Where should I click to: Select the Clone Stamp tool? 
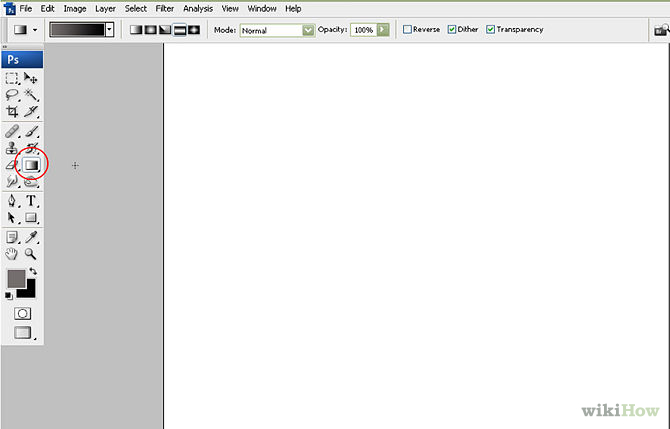point(12,148)
